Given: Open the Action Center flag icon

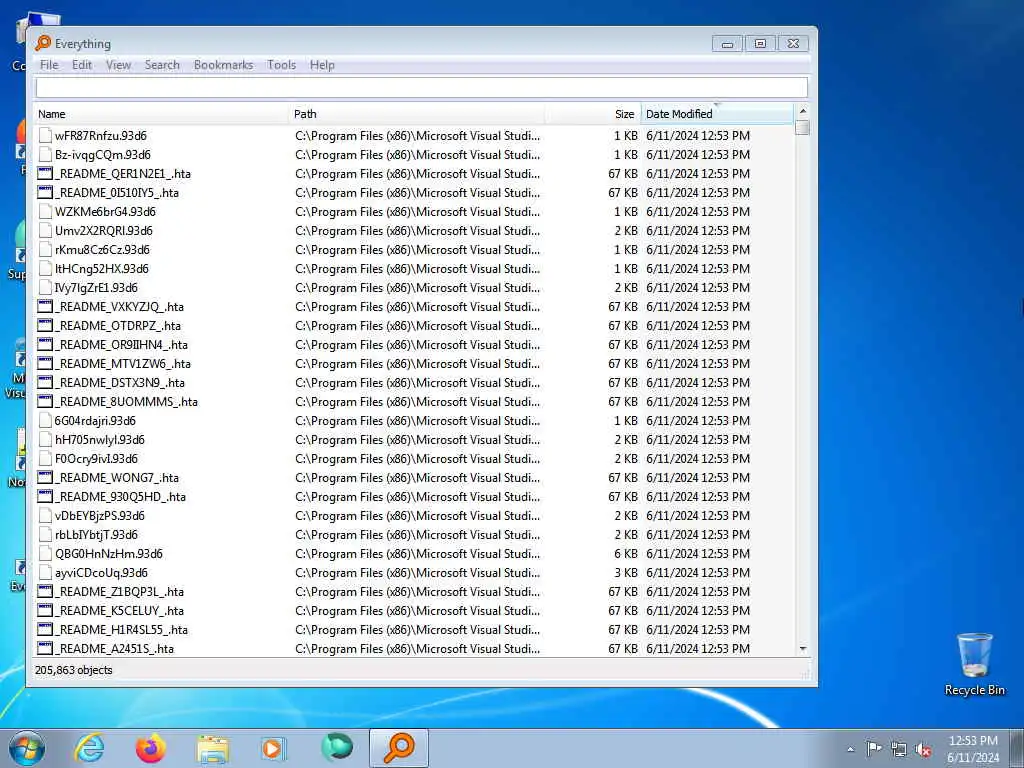Looking at the screenshot, I should pos(873,749).
